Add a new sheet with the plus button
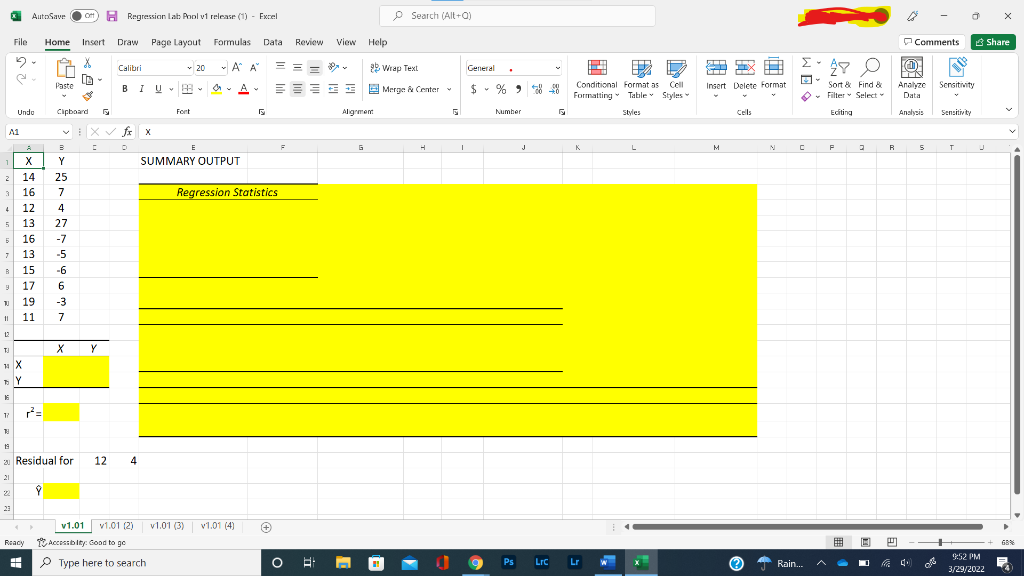The image size is (1024, 576). click(266, 527)
